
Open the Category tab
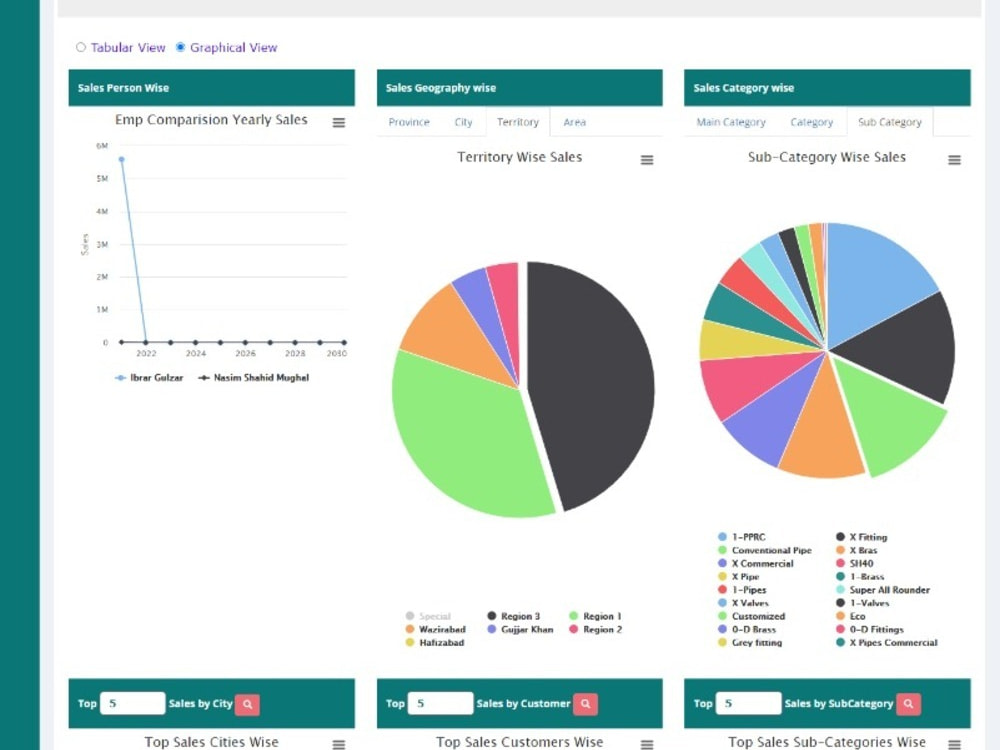coord(811,122)
